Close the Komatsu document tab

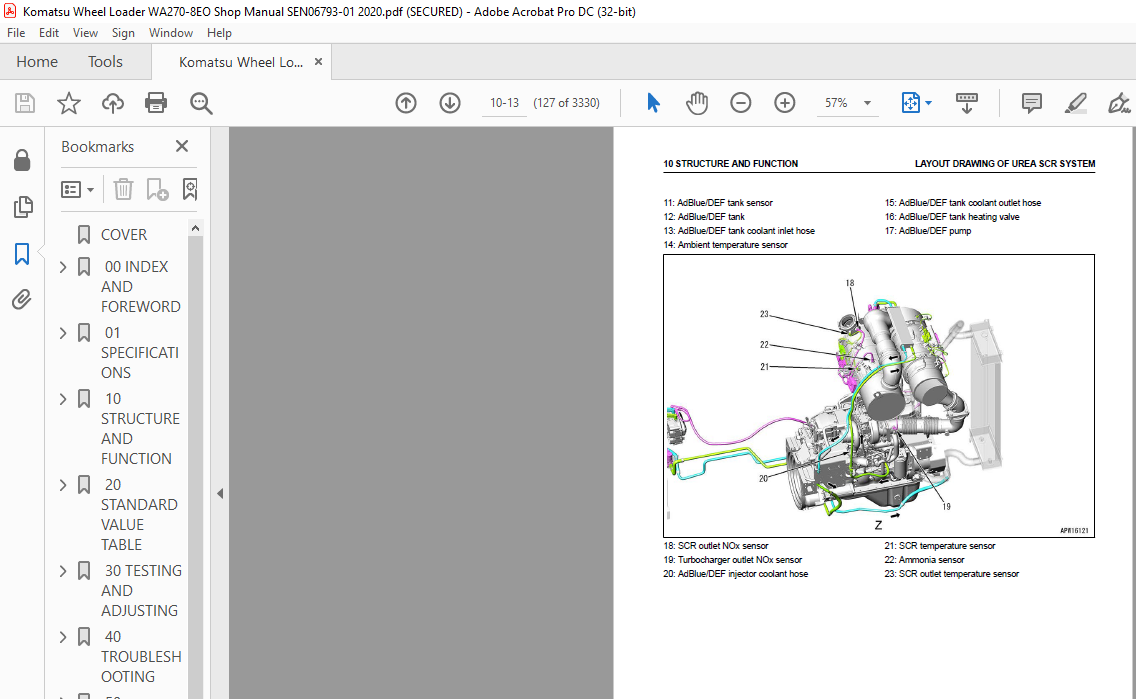318,62
